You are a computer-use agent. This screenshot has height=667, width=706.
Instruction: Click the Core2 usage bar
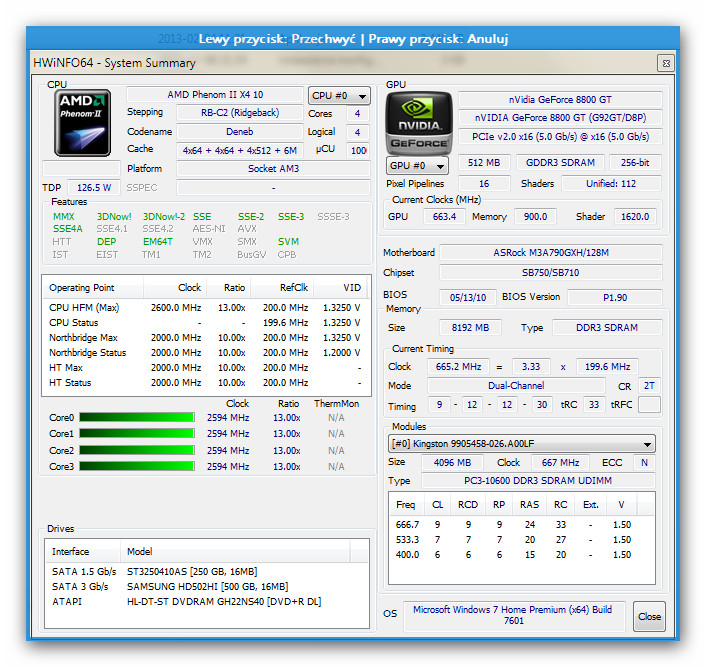pos(137,450)
